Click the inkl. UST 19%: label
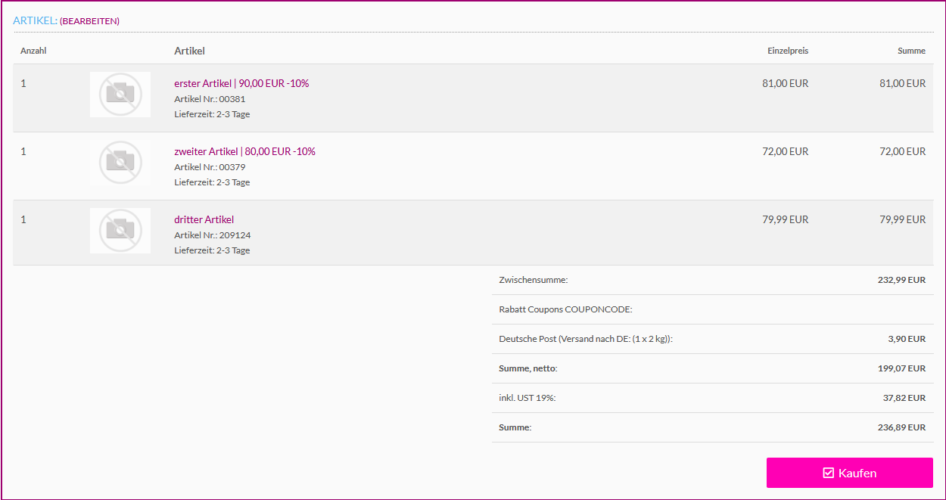 [x=527, y=398]
